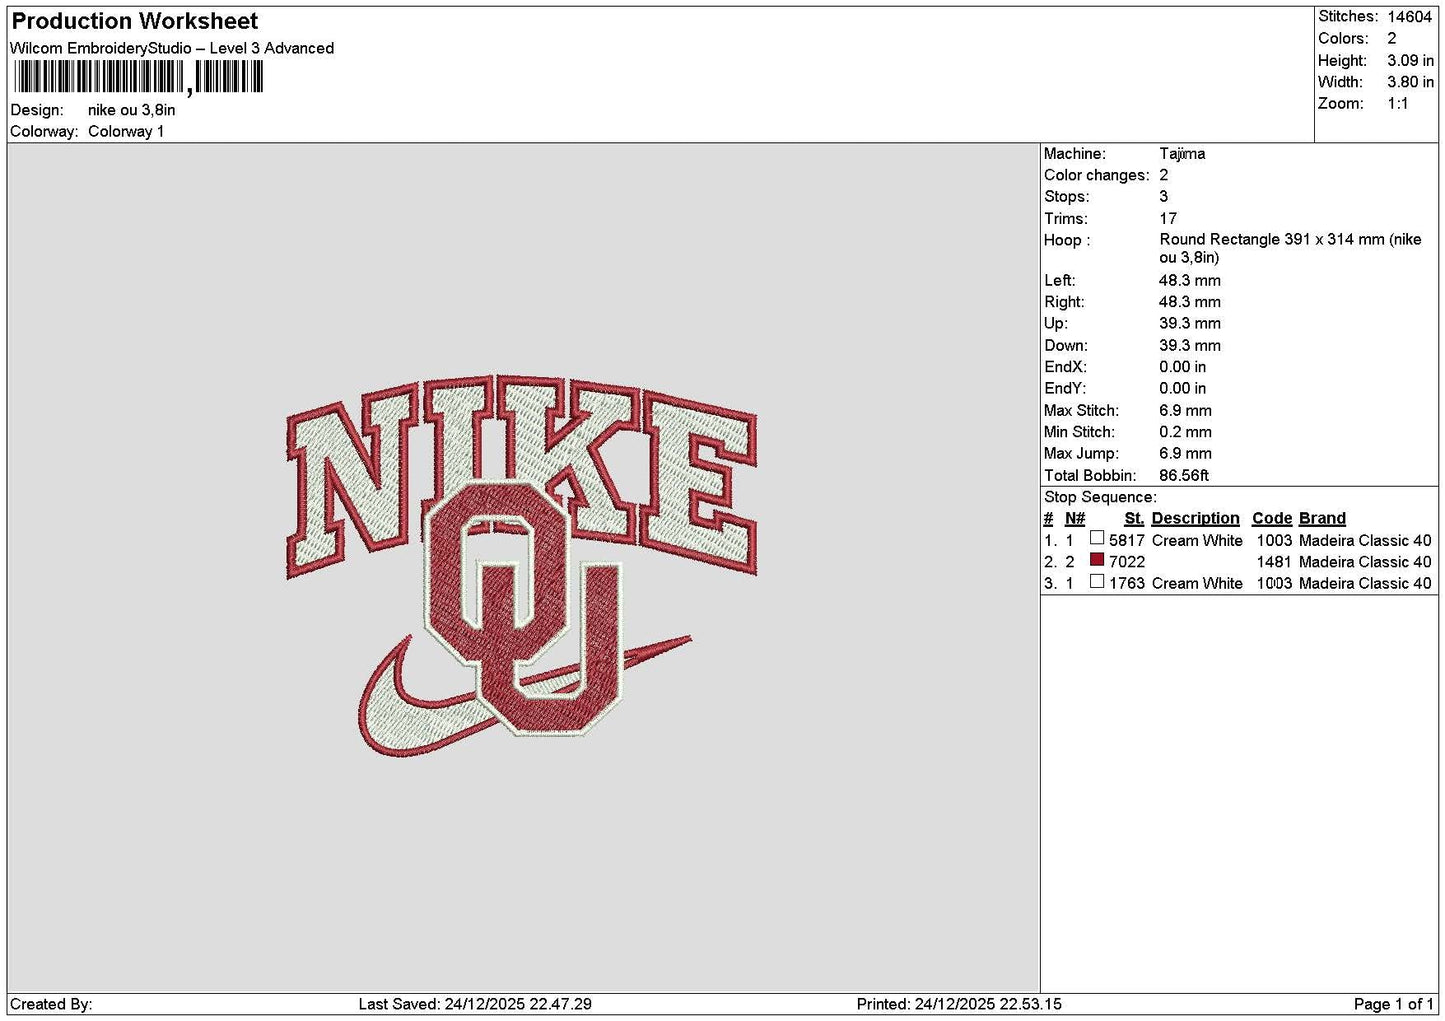Viewport: 1445px width, 1021px height.
Task: Click the 'Production Worksheet' title
Action: 135,21
